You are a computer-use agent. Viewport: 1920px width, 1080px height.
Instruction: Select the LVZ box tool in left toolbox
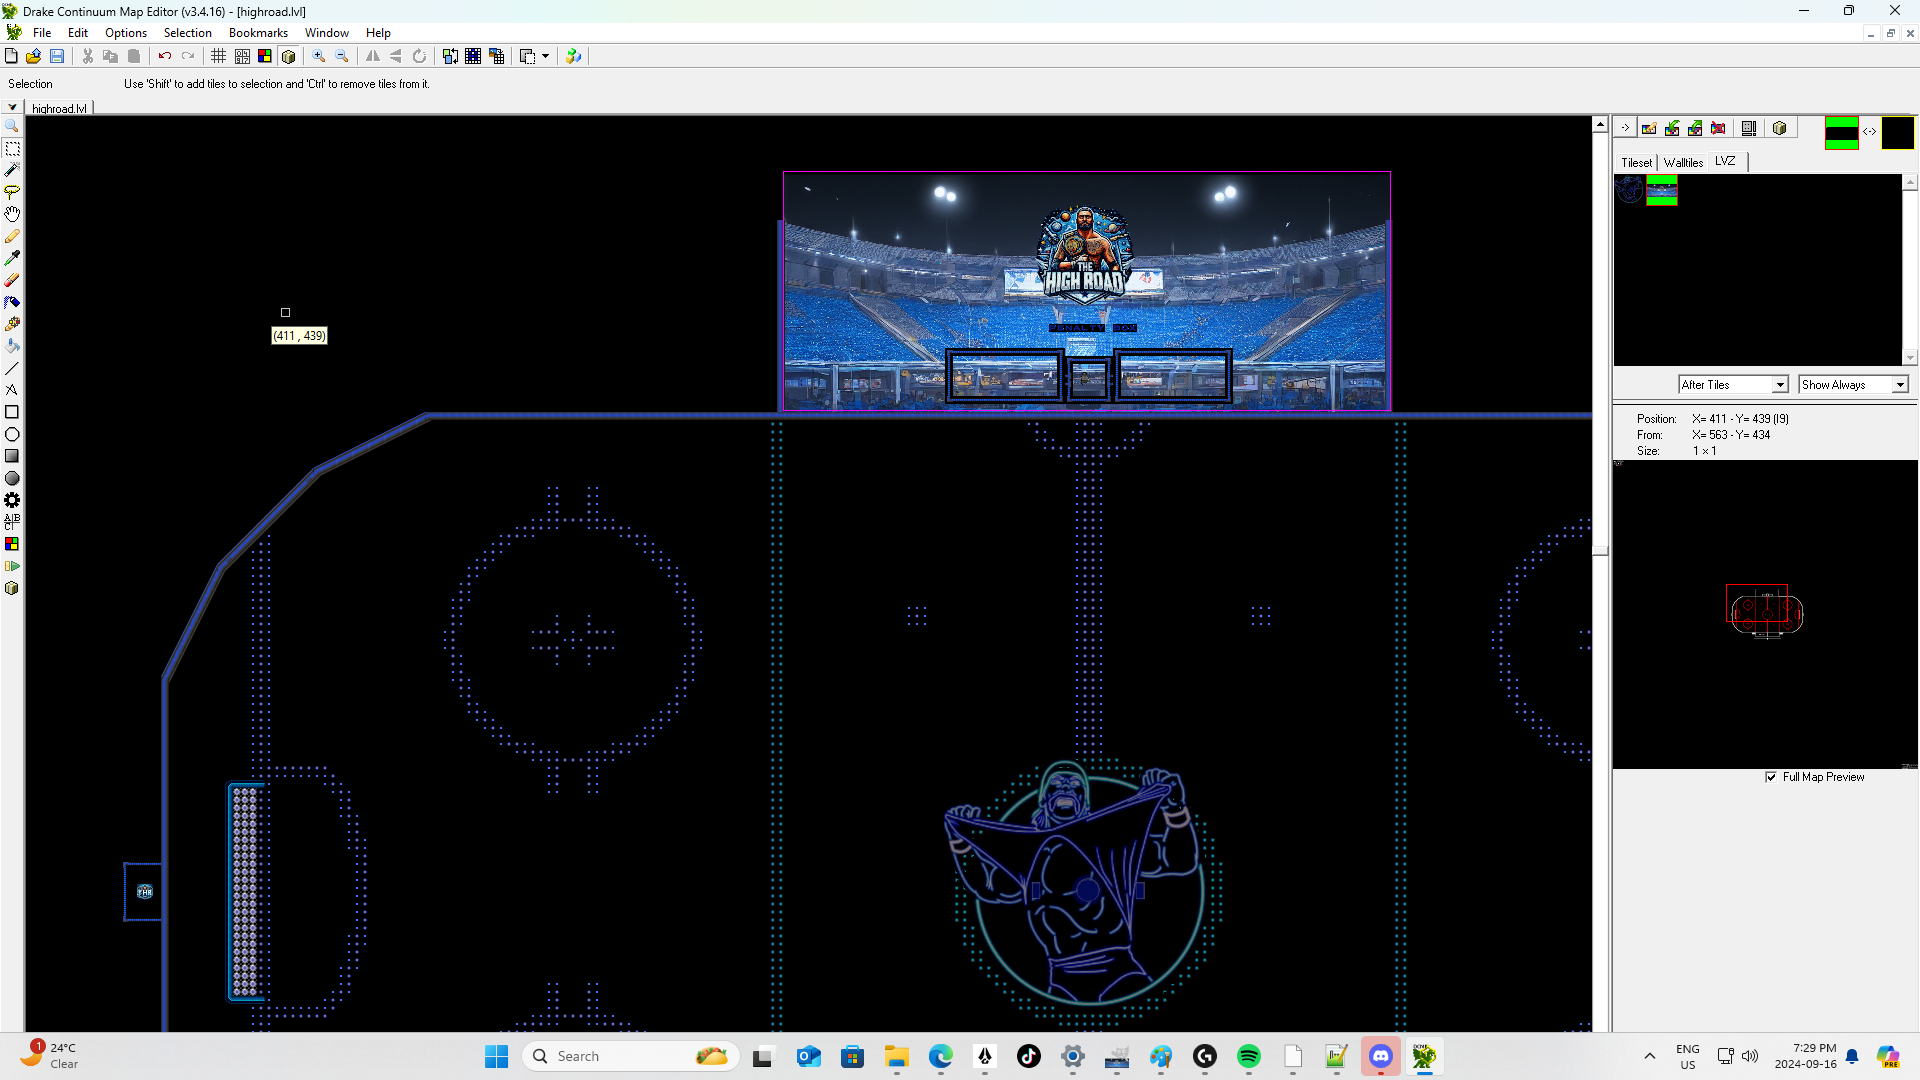tap(12, 588)
